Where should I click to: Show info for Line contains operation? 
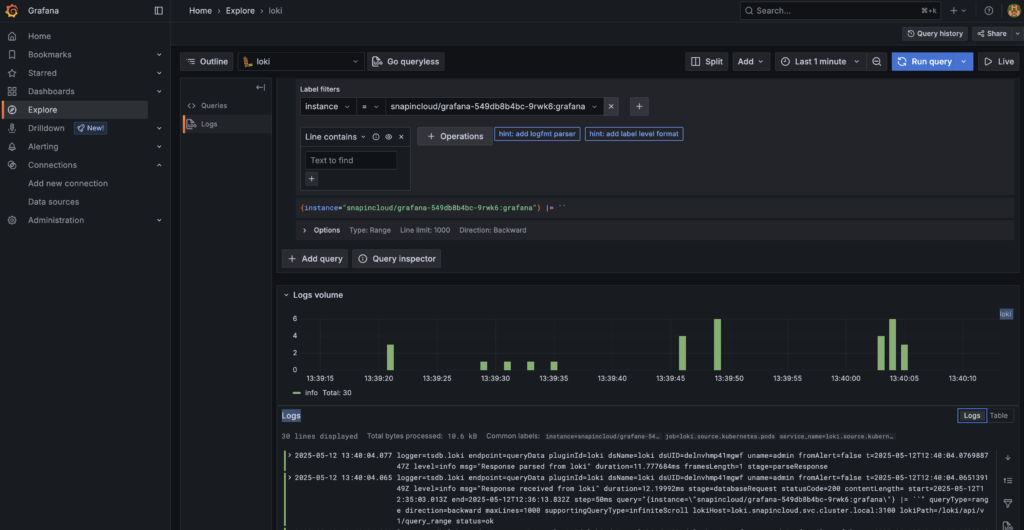(x=376, y=137)
